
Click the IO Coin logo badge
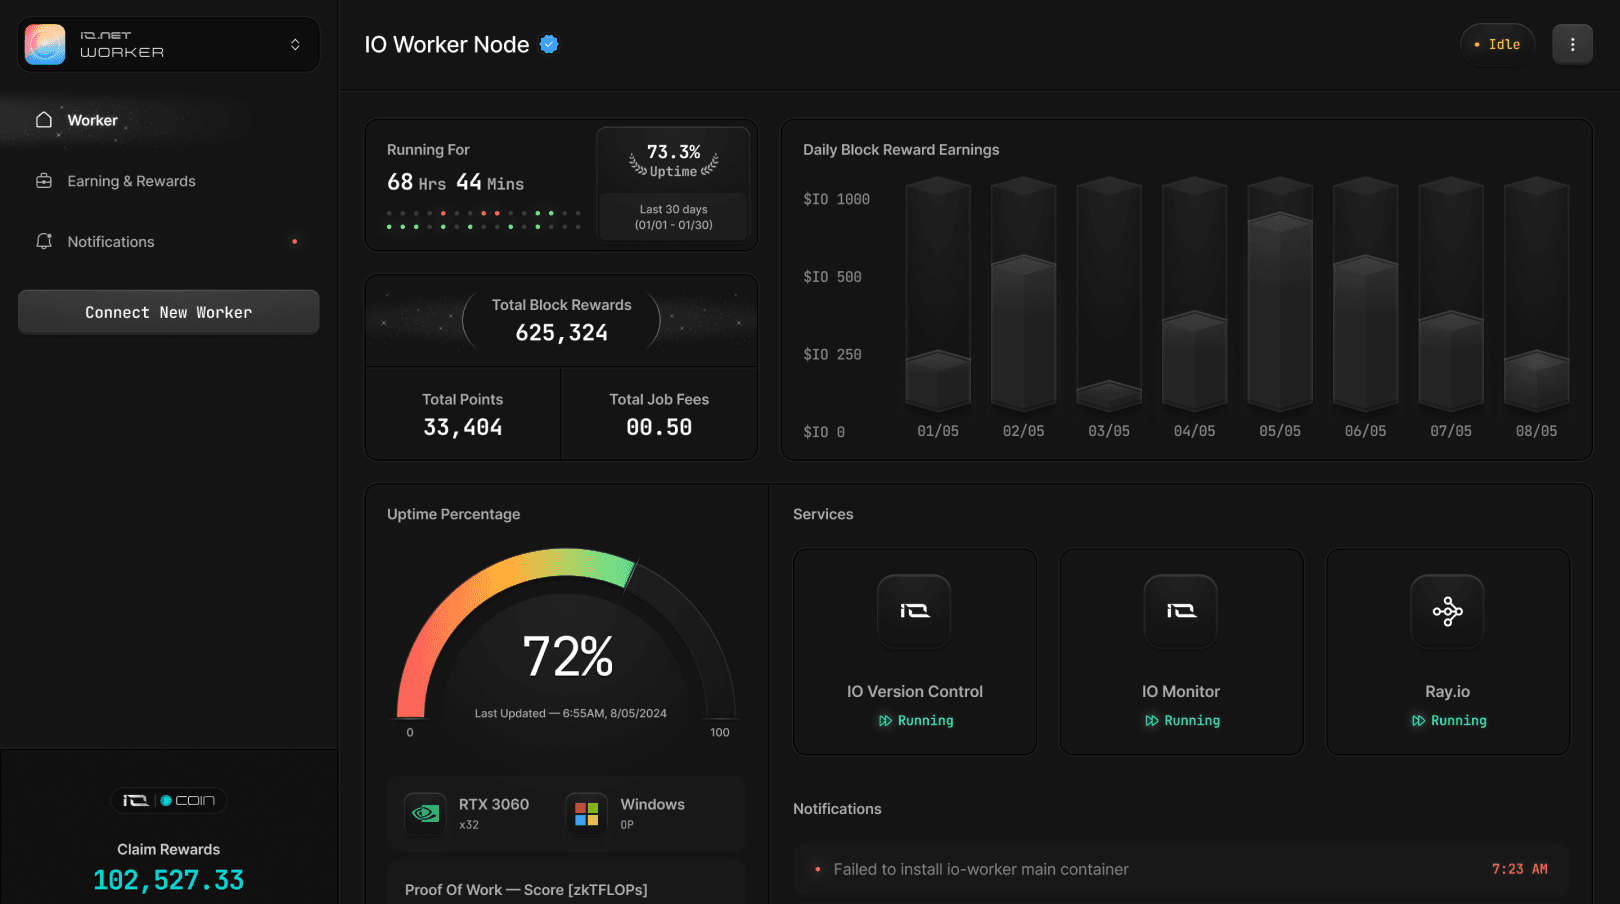point(168,800)
